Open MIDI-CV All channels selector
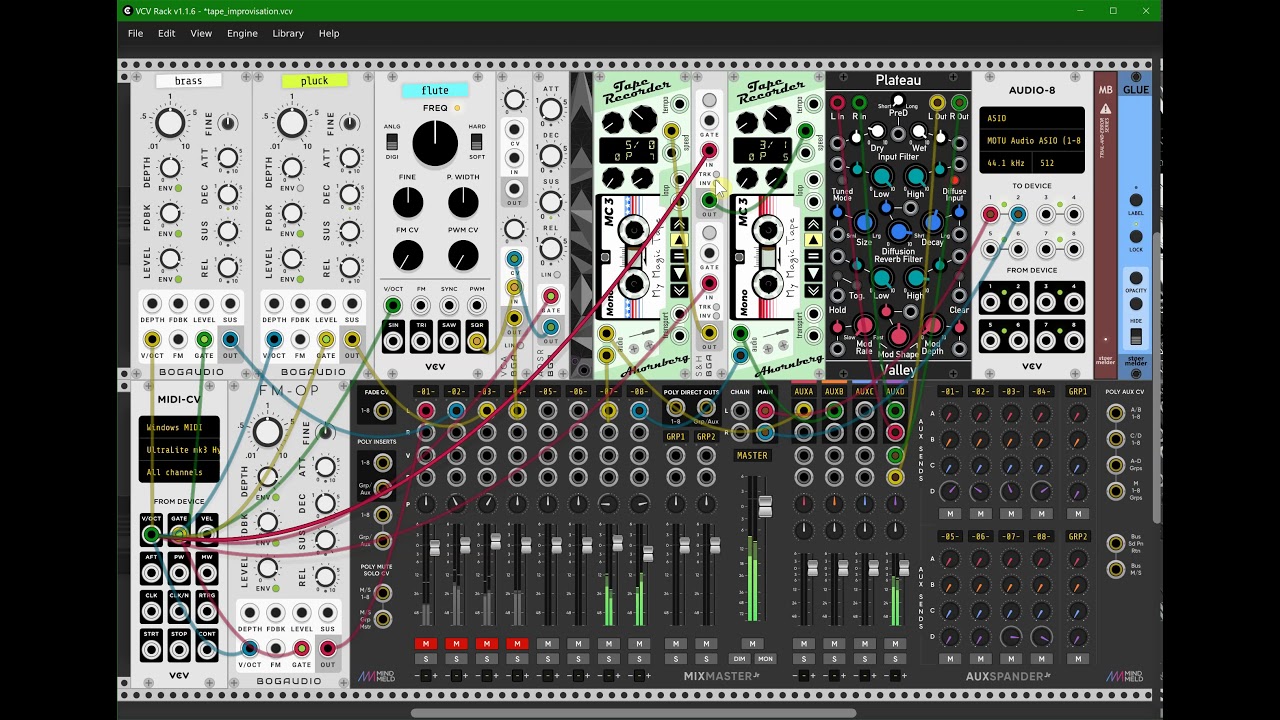The height and width of the screenshot is (720, 1280). [x=179, y=472]
